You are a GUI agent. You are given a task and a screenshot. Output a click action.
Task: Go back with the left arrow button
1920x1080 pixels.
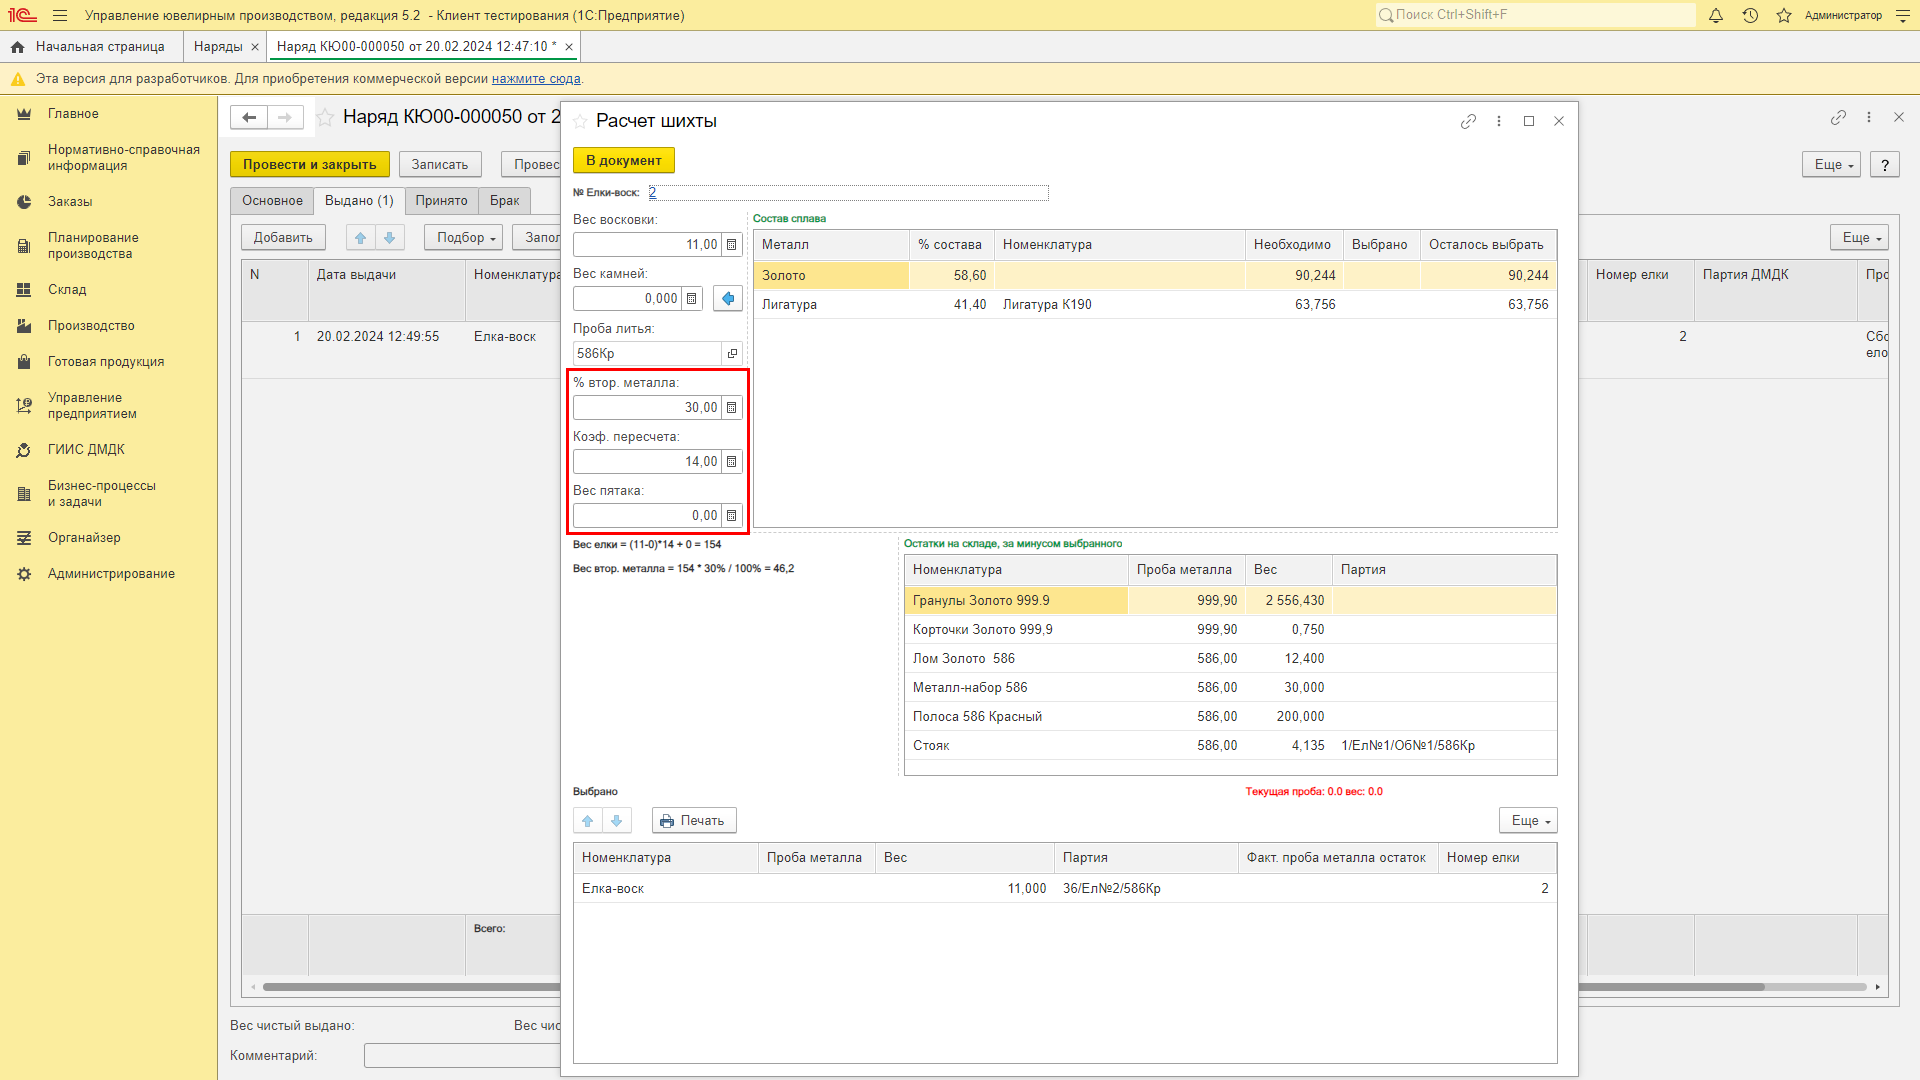click(x=249, y=118)
